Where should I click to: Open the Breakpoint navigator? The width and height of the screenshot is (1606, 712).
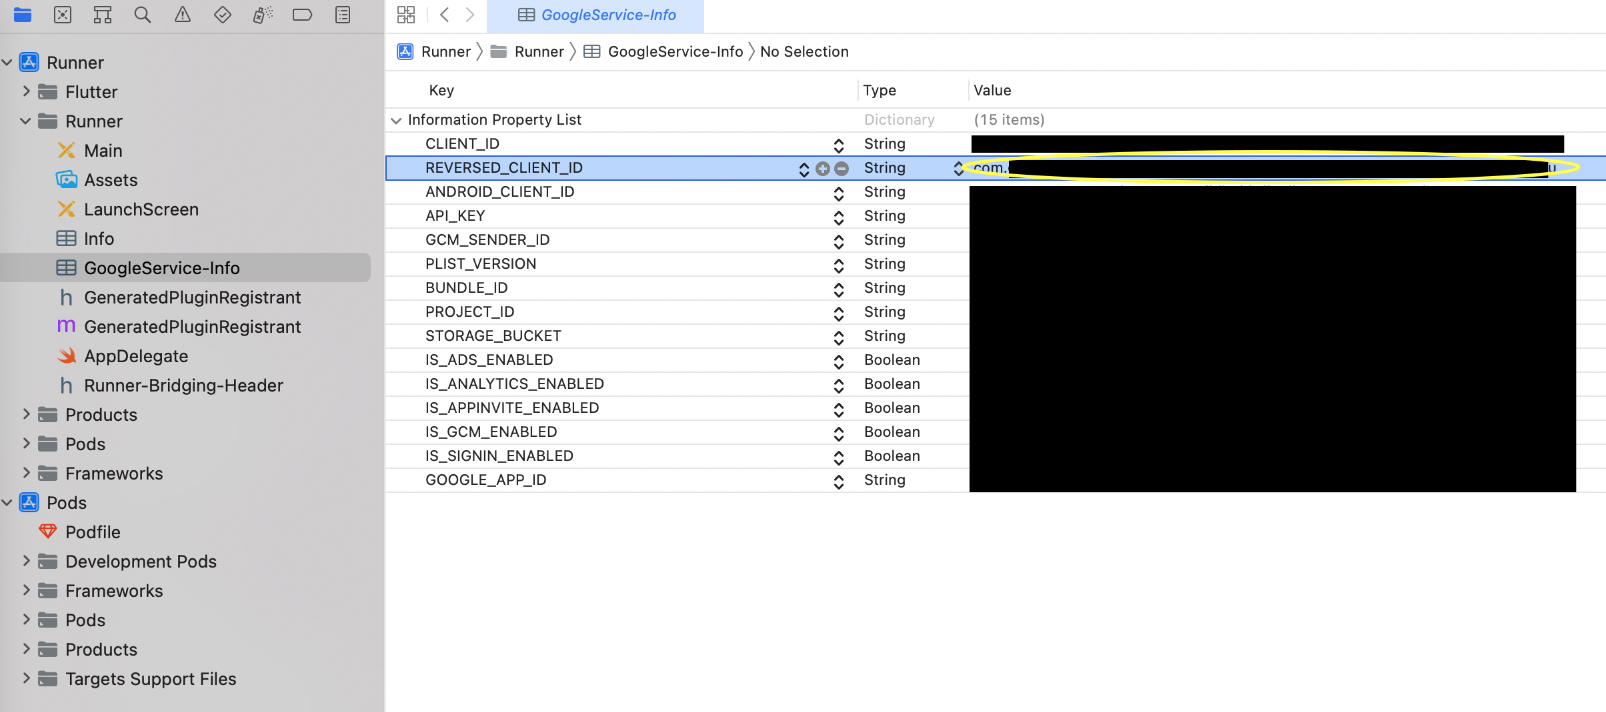click(x=302, y=15)
